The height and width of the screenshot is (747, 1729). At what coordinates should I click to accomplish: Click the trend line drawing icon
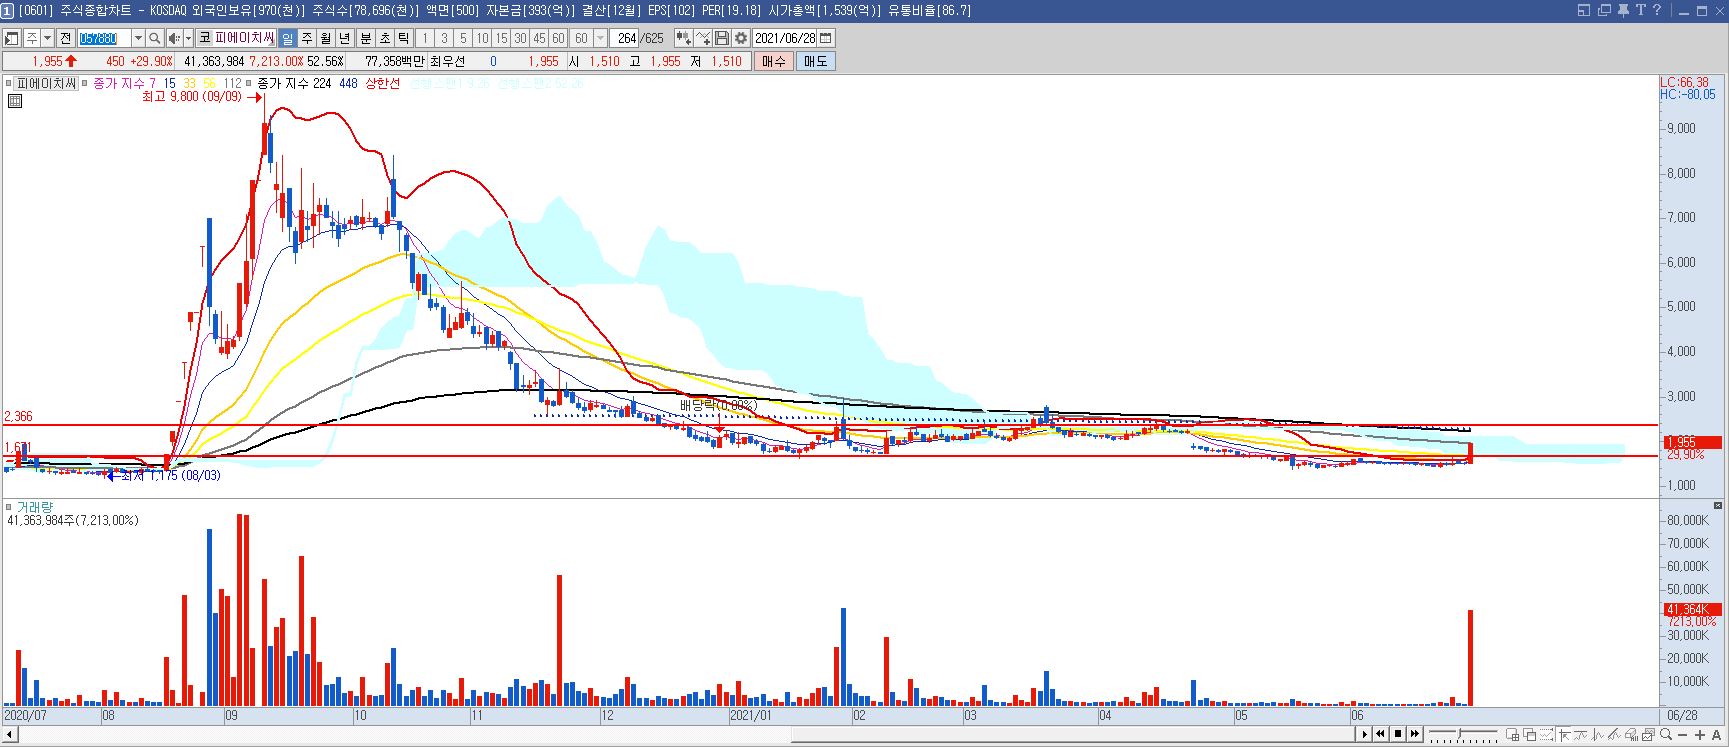pos(1580,734)
